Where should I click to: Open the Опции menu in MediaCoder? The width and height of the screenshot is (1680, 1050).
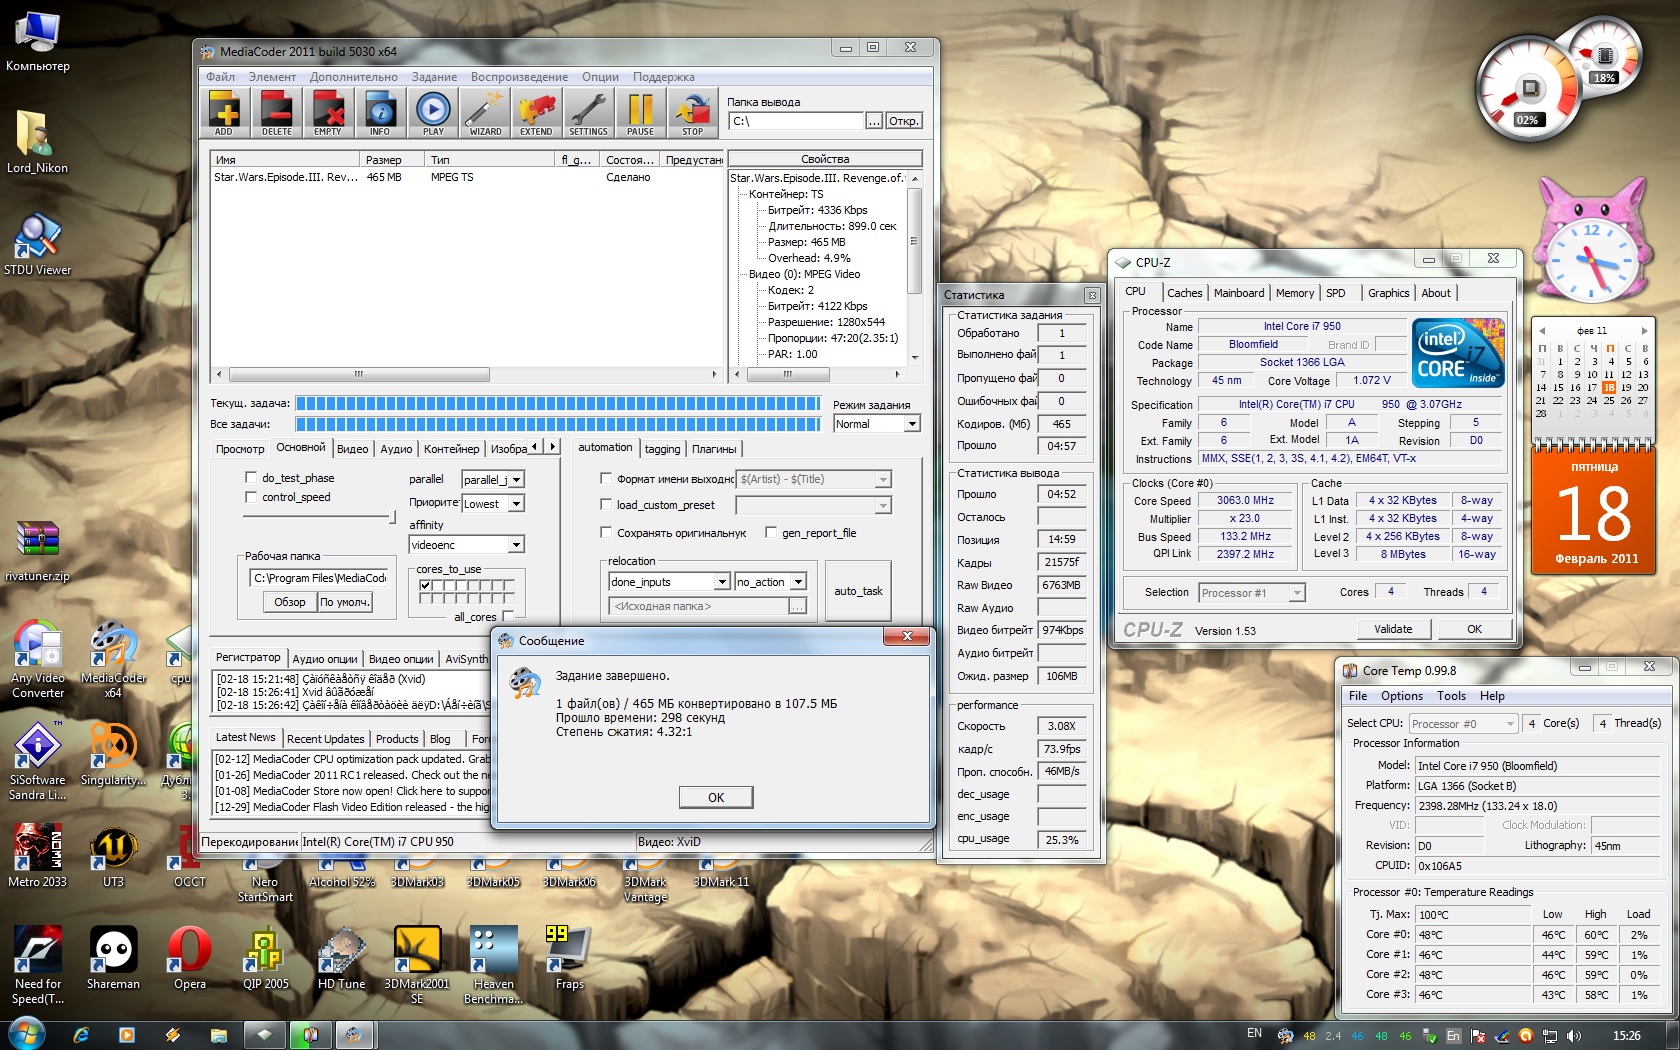tap(600, 77)
